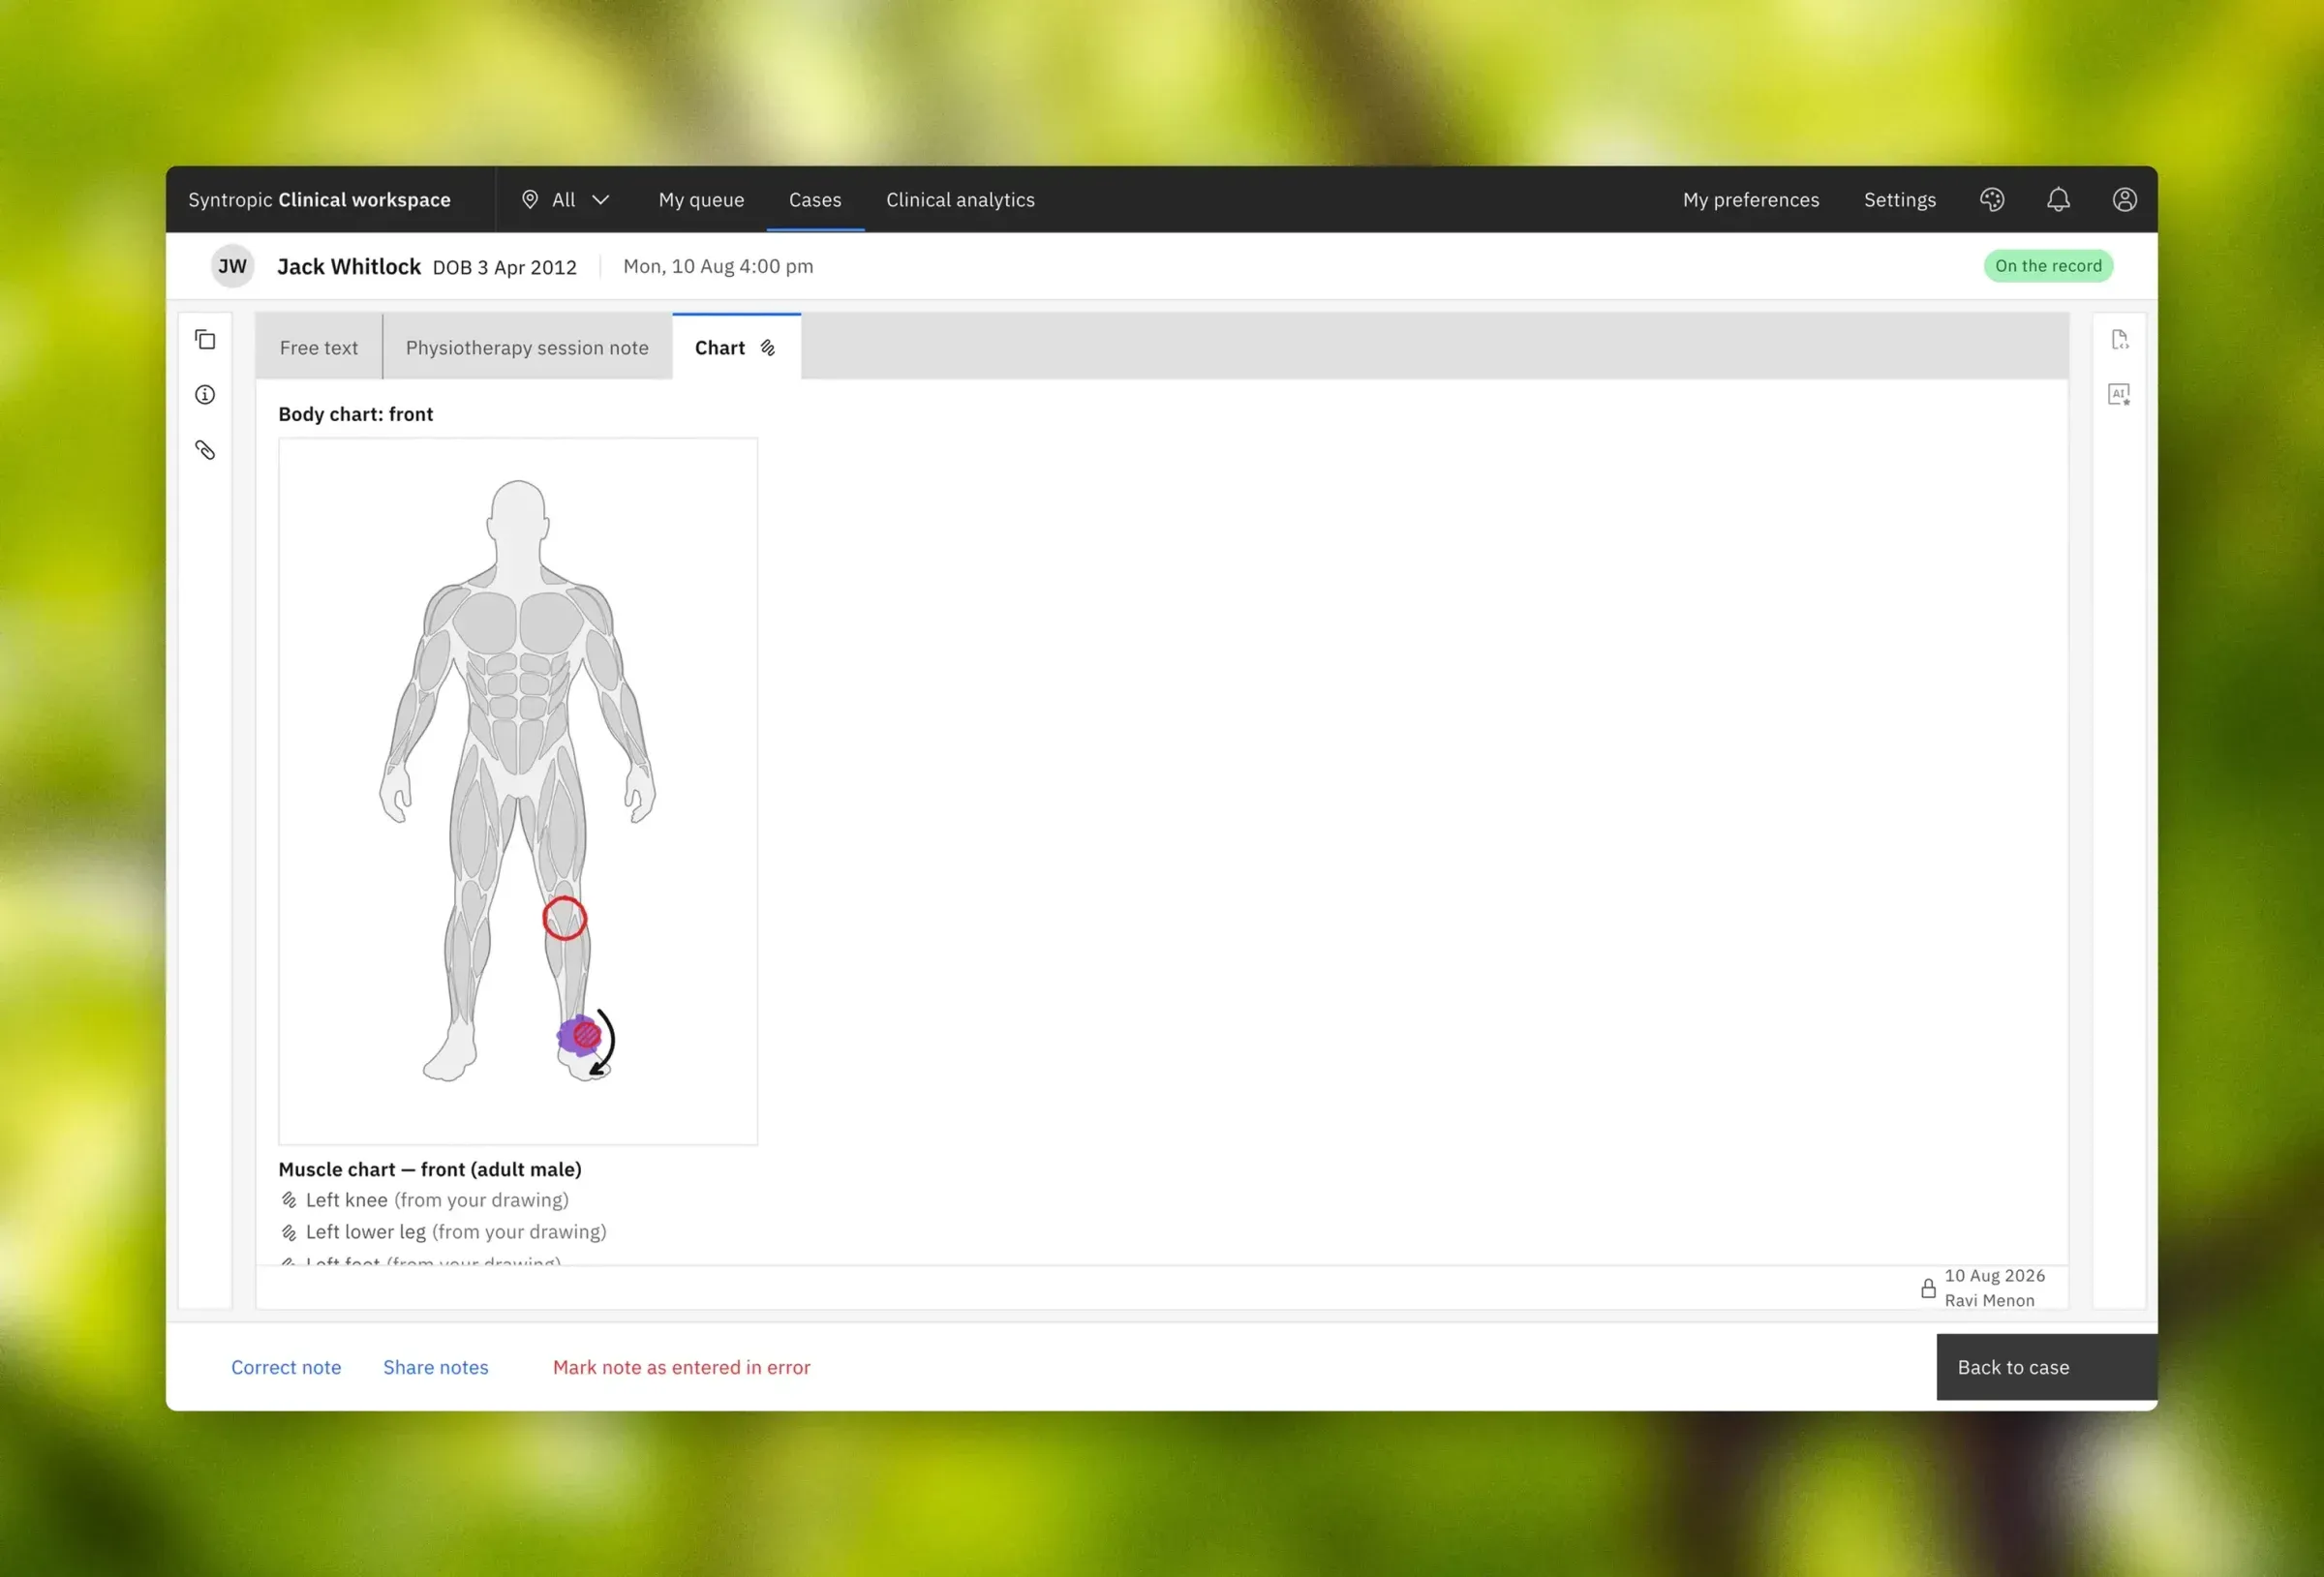Switch to the Free text tab
Viewport: 2324px width, 1577px height.
(x=318, y=347)
